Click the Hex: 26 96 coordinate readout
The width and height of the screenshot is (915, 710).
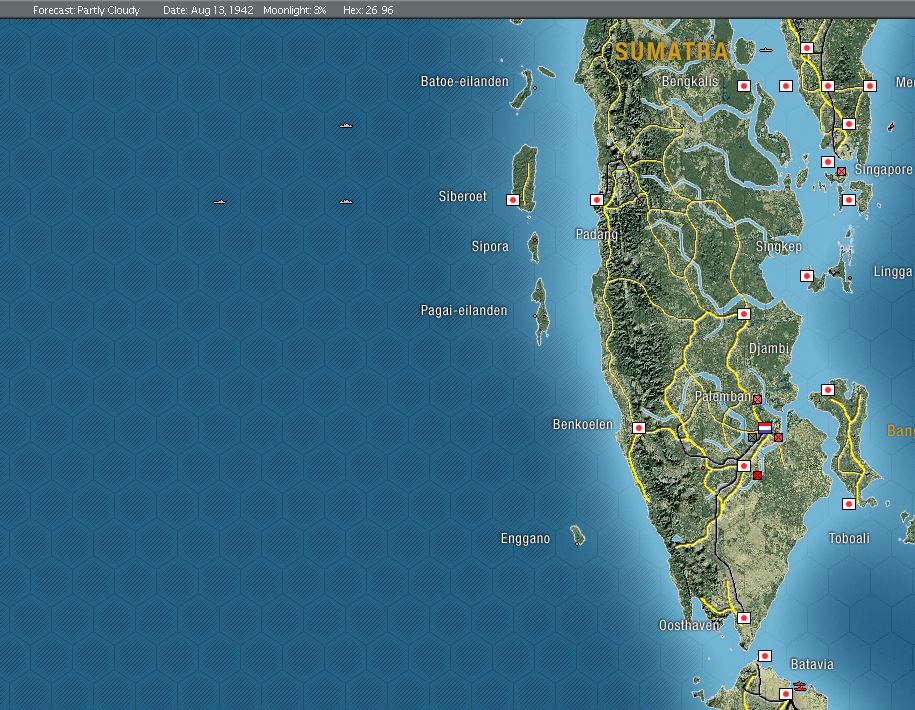[368, 10]
